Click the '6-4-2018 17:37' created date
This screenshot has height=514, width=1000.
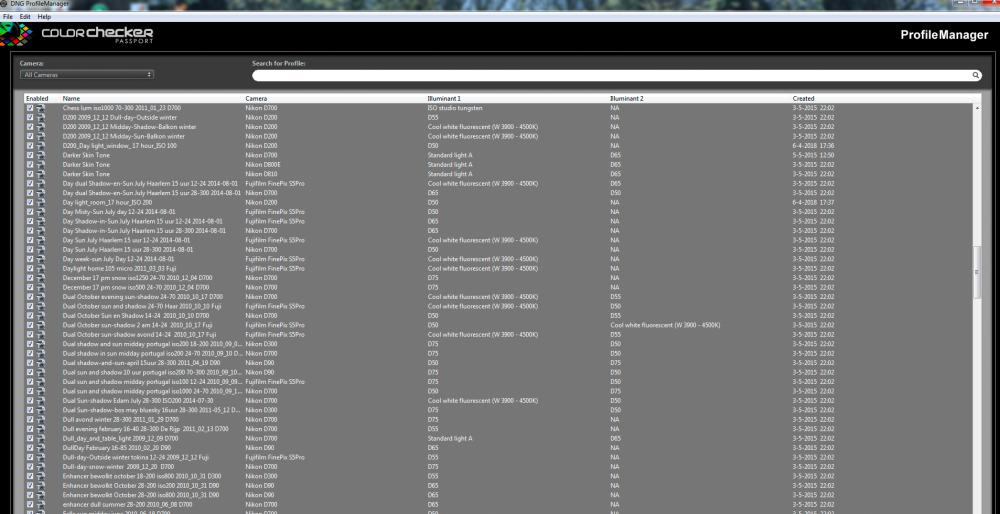(x=813, y=202)
